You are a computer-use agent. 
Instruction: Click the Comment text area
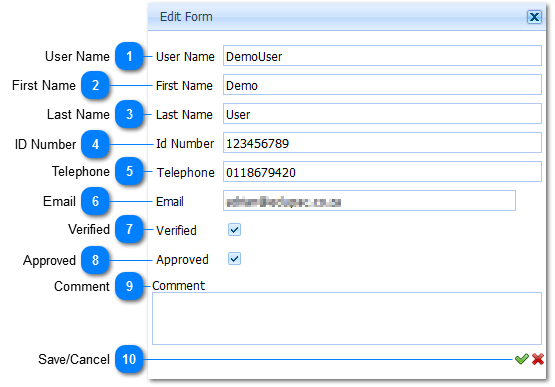(347, 318)
